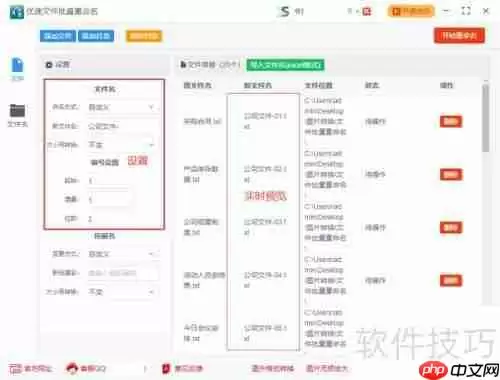Screen dimensions: 500x380
Task: Click the red start-rename button
Action: (x=459, y=36)
